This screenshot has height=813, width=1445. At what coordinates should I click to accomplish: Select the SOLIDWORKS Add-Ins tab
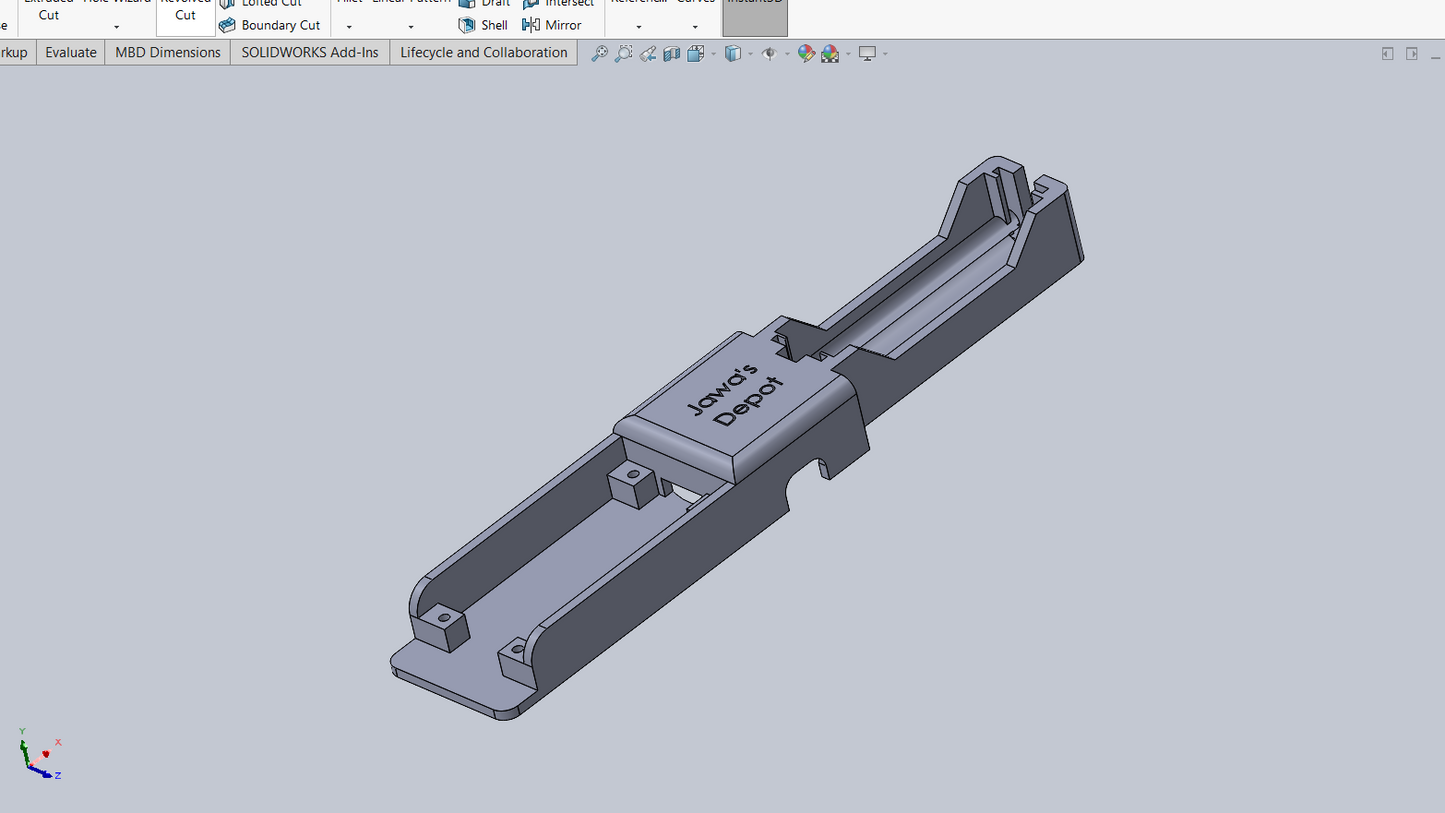pos(309,53)
